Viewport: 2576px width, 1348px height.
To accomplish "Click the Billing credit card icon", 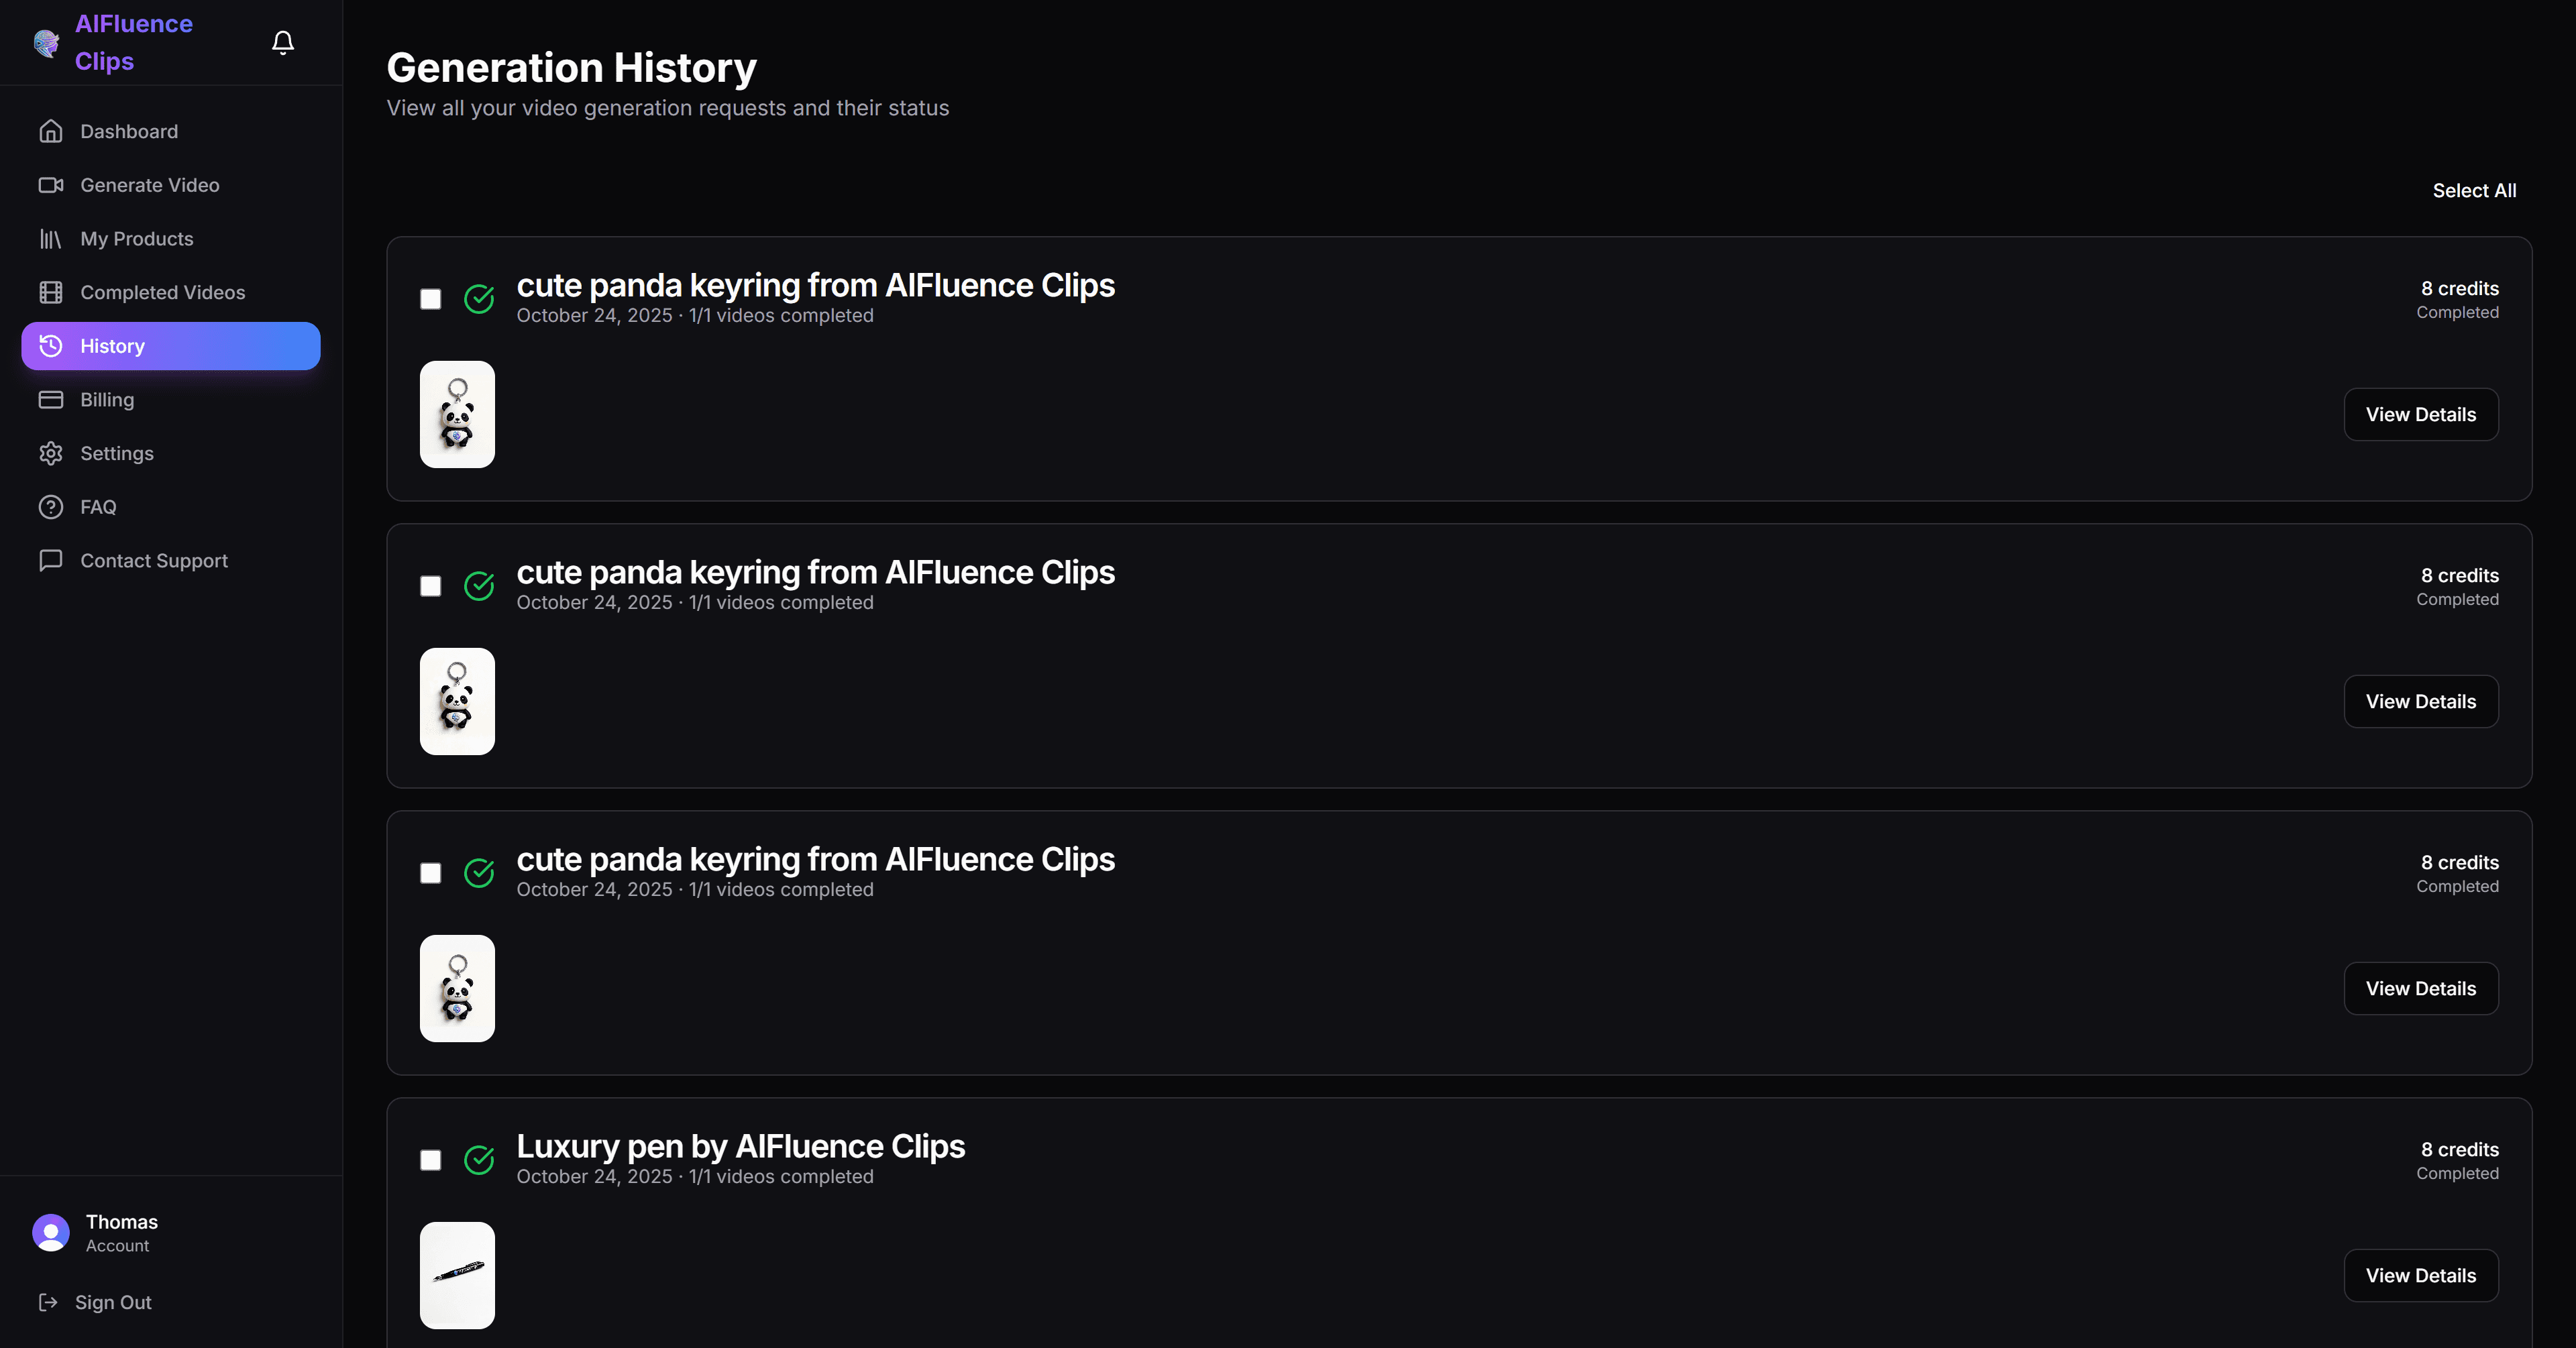I will (x=51, y=400).
